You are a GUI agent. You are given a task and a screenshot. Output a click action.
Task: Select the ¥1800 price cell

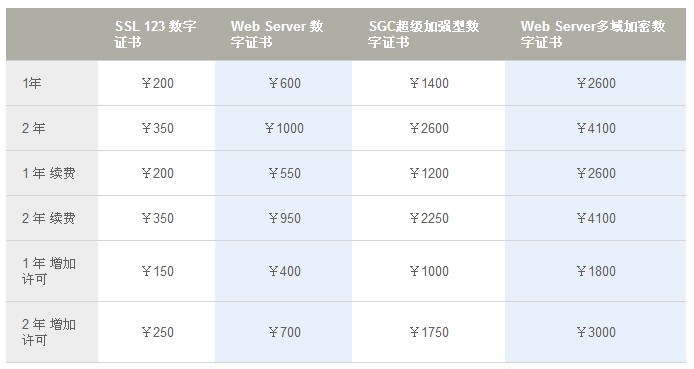pos(596,271)
